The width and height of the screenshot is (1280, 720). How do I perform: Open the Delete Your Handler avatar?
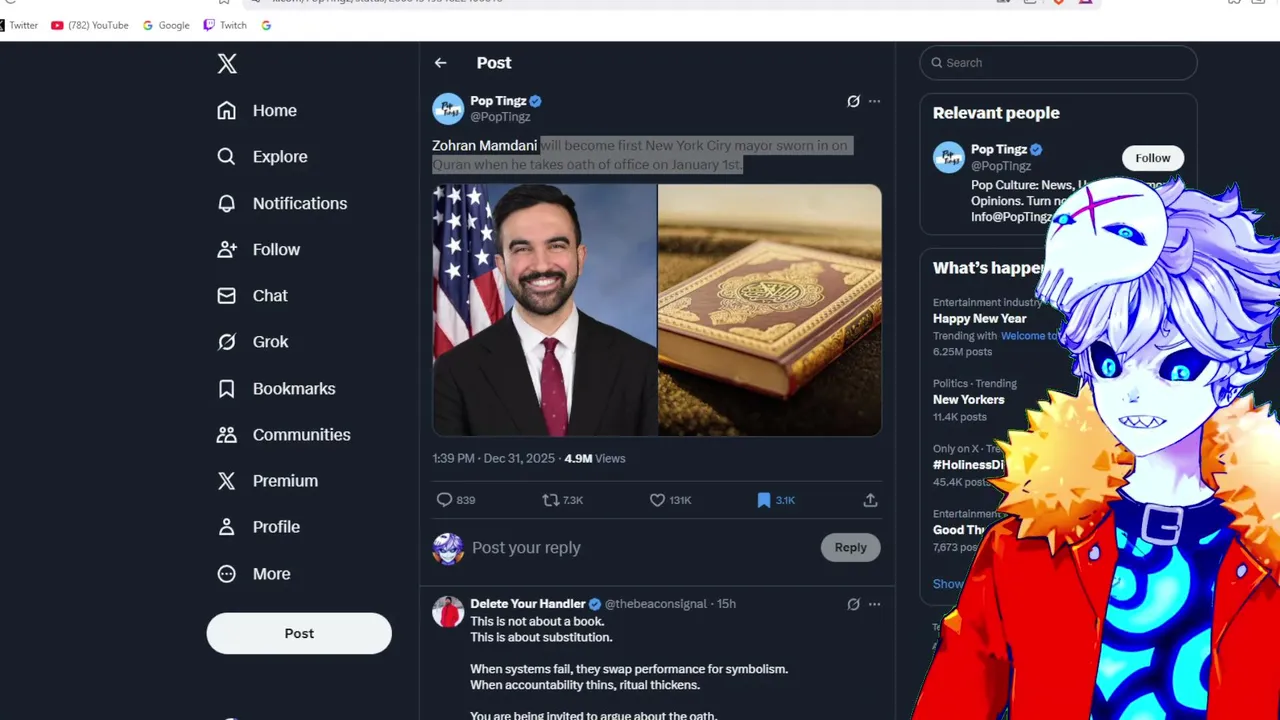[x=448, y=611]
